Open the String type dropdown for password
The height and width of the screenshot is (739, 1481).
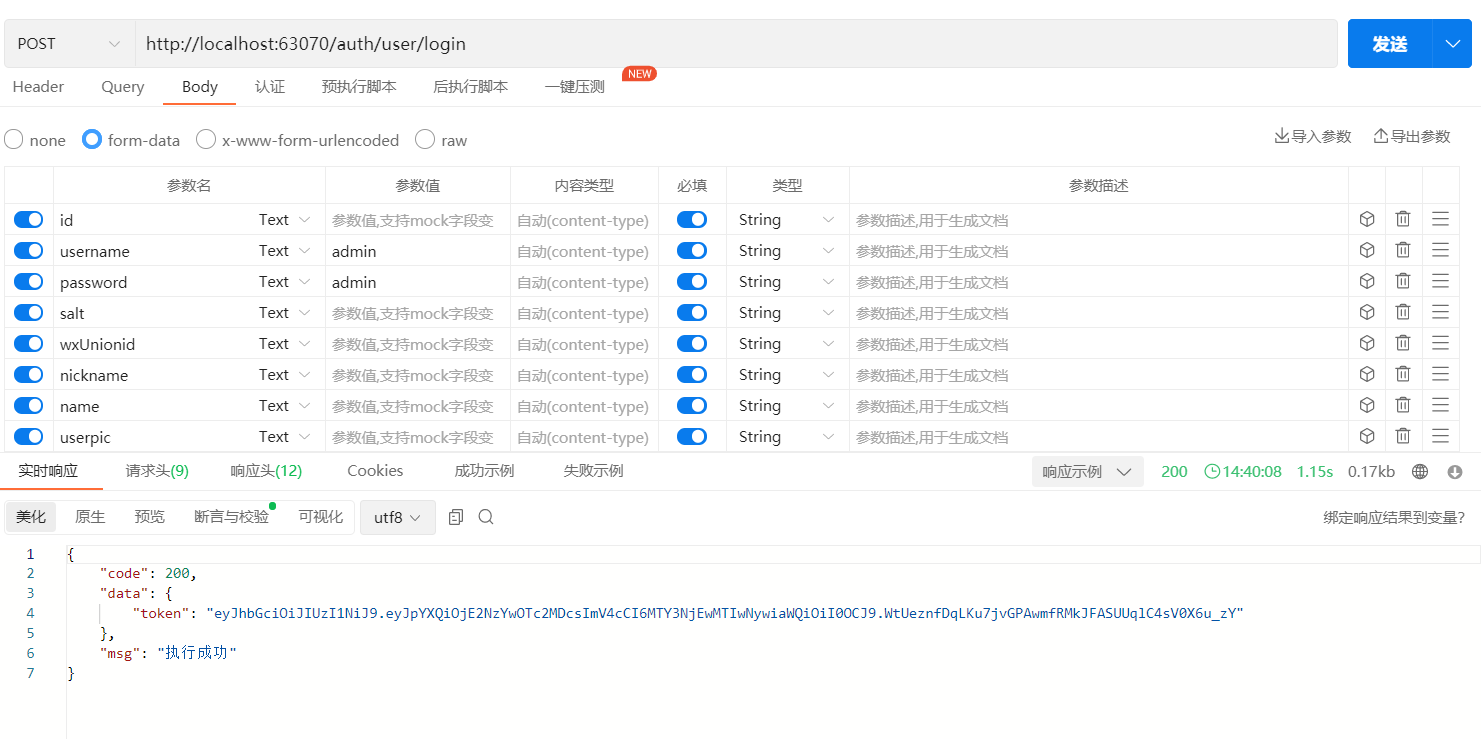pyautogui.click(x=787, y=282)
